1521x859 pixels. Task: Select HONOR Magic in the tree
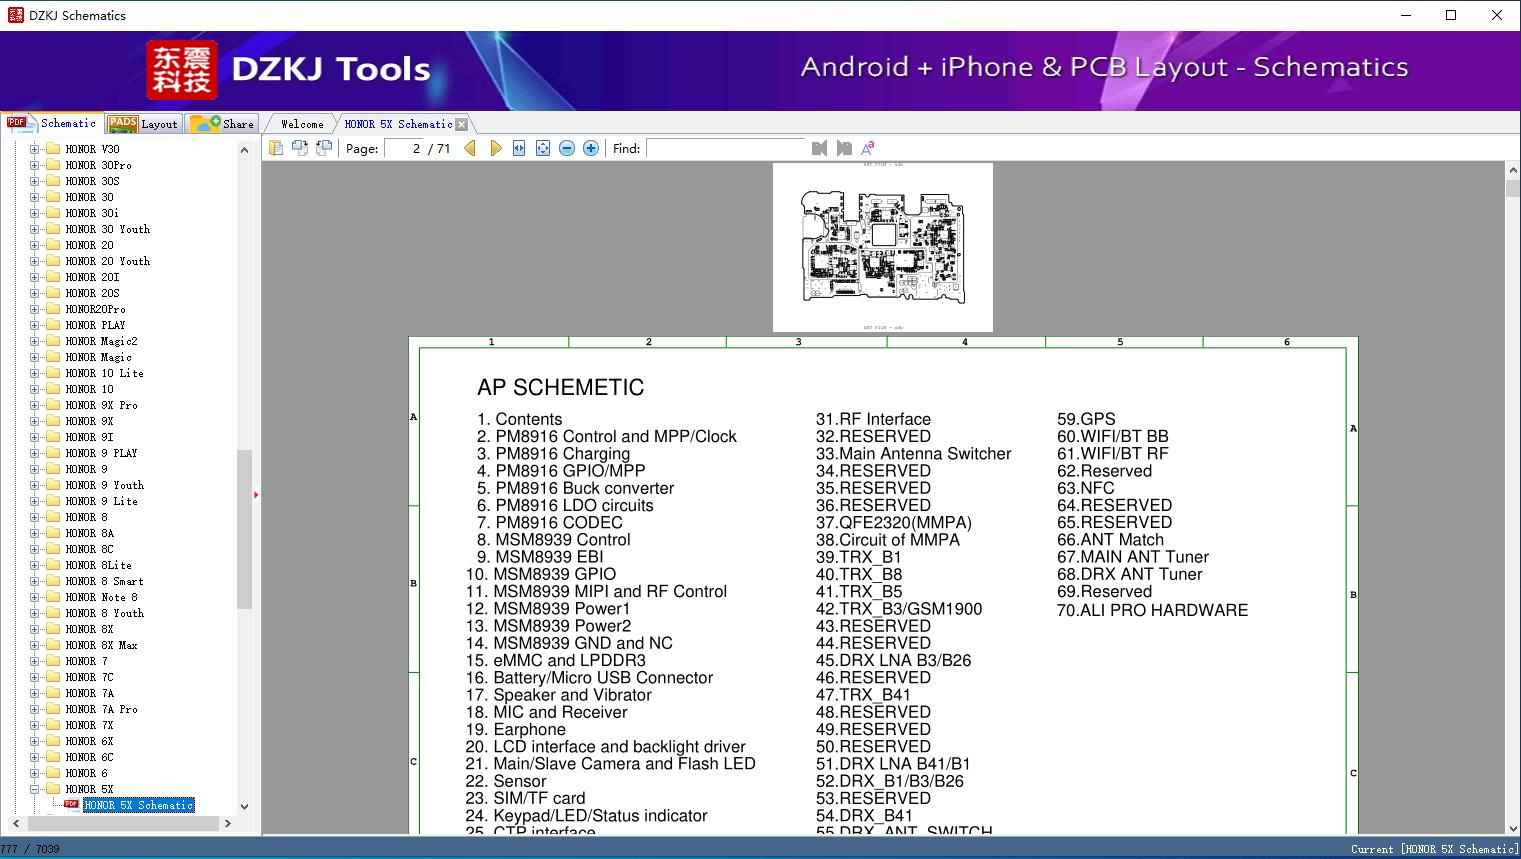coord(98,357)
